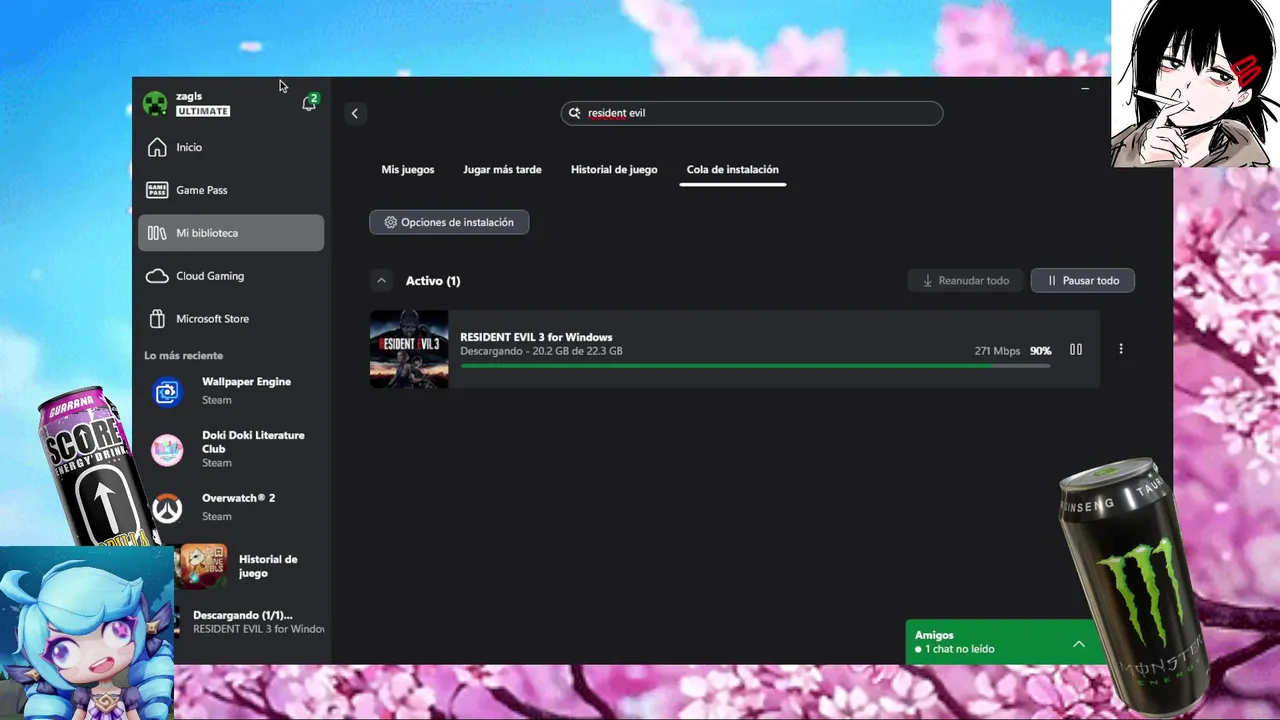Open Opciones de instalación button
The height and width of the screenshot is (720, 1280).
tap(449, 222)
